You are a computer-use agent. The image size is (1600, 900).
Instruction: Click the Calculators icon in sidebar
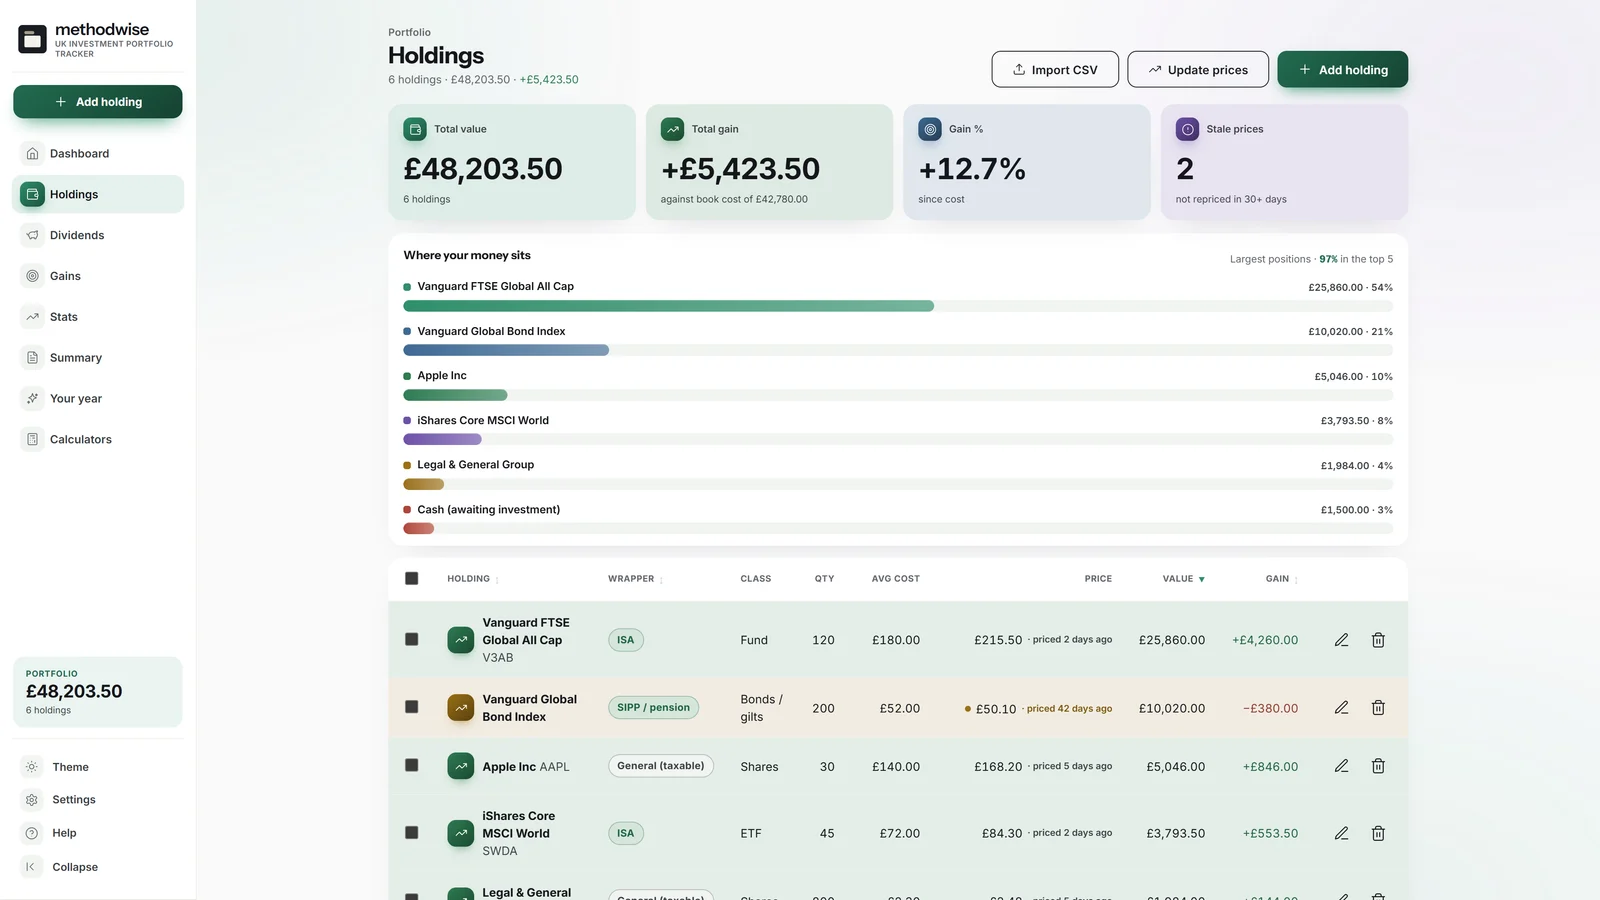click(x=33, y=439)
